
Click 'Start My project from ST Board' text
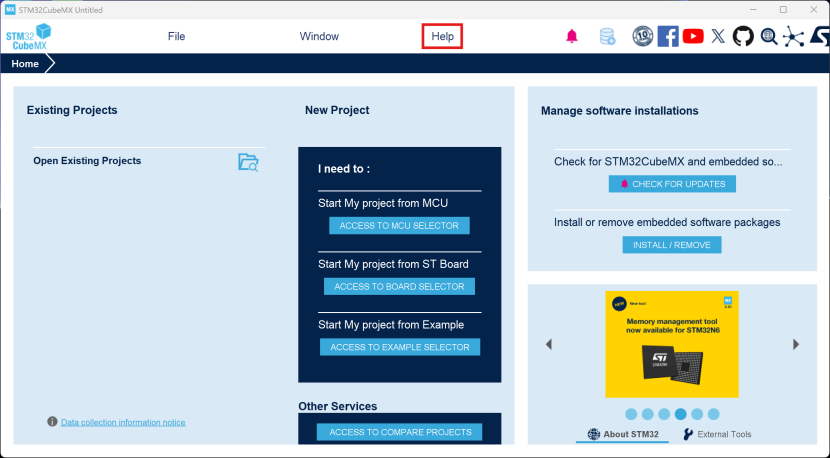coord(393,264)
